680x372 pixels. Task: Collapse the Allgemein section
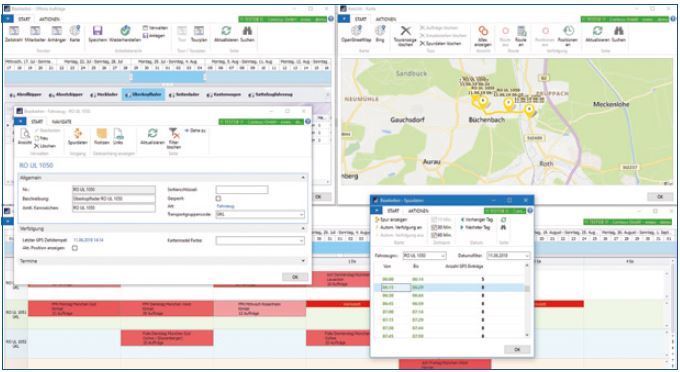303,178
